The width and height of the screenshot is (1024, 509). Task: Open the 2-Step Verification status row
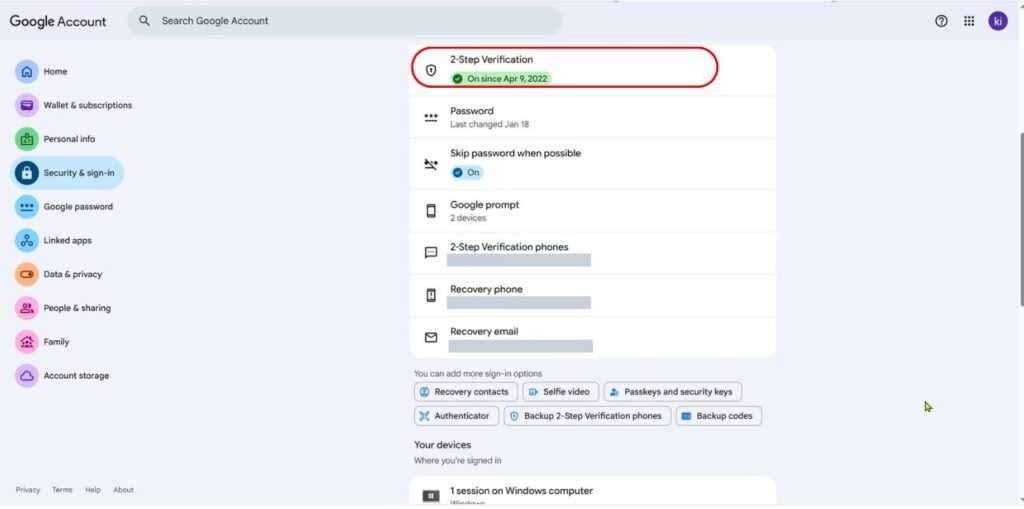click(x=592, y=69)
